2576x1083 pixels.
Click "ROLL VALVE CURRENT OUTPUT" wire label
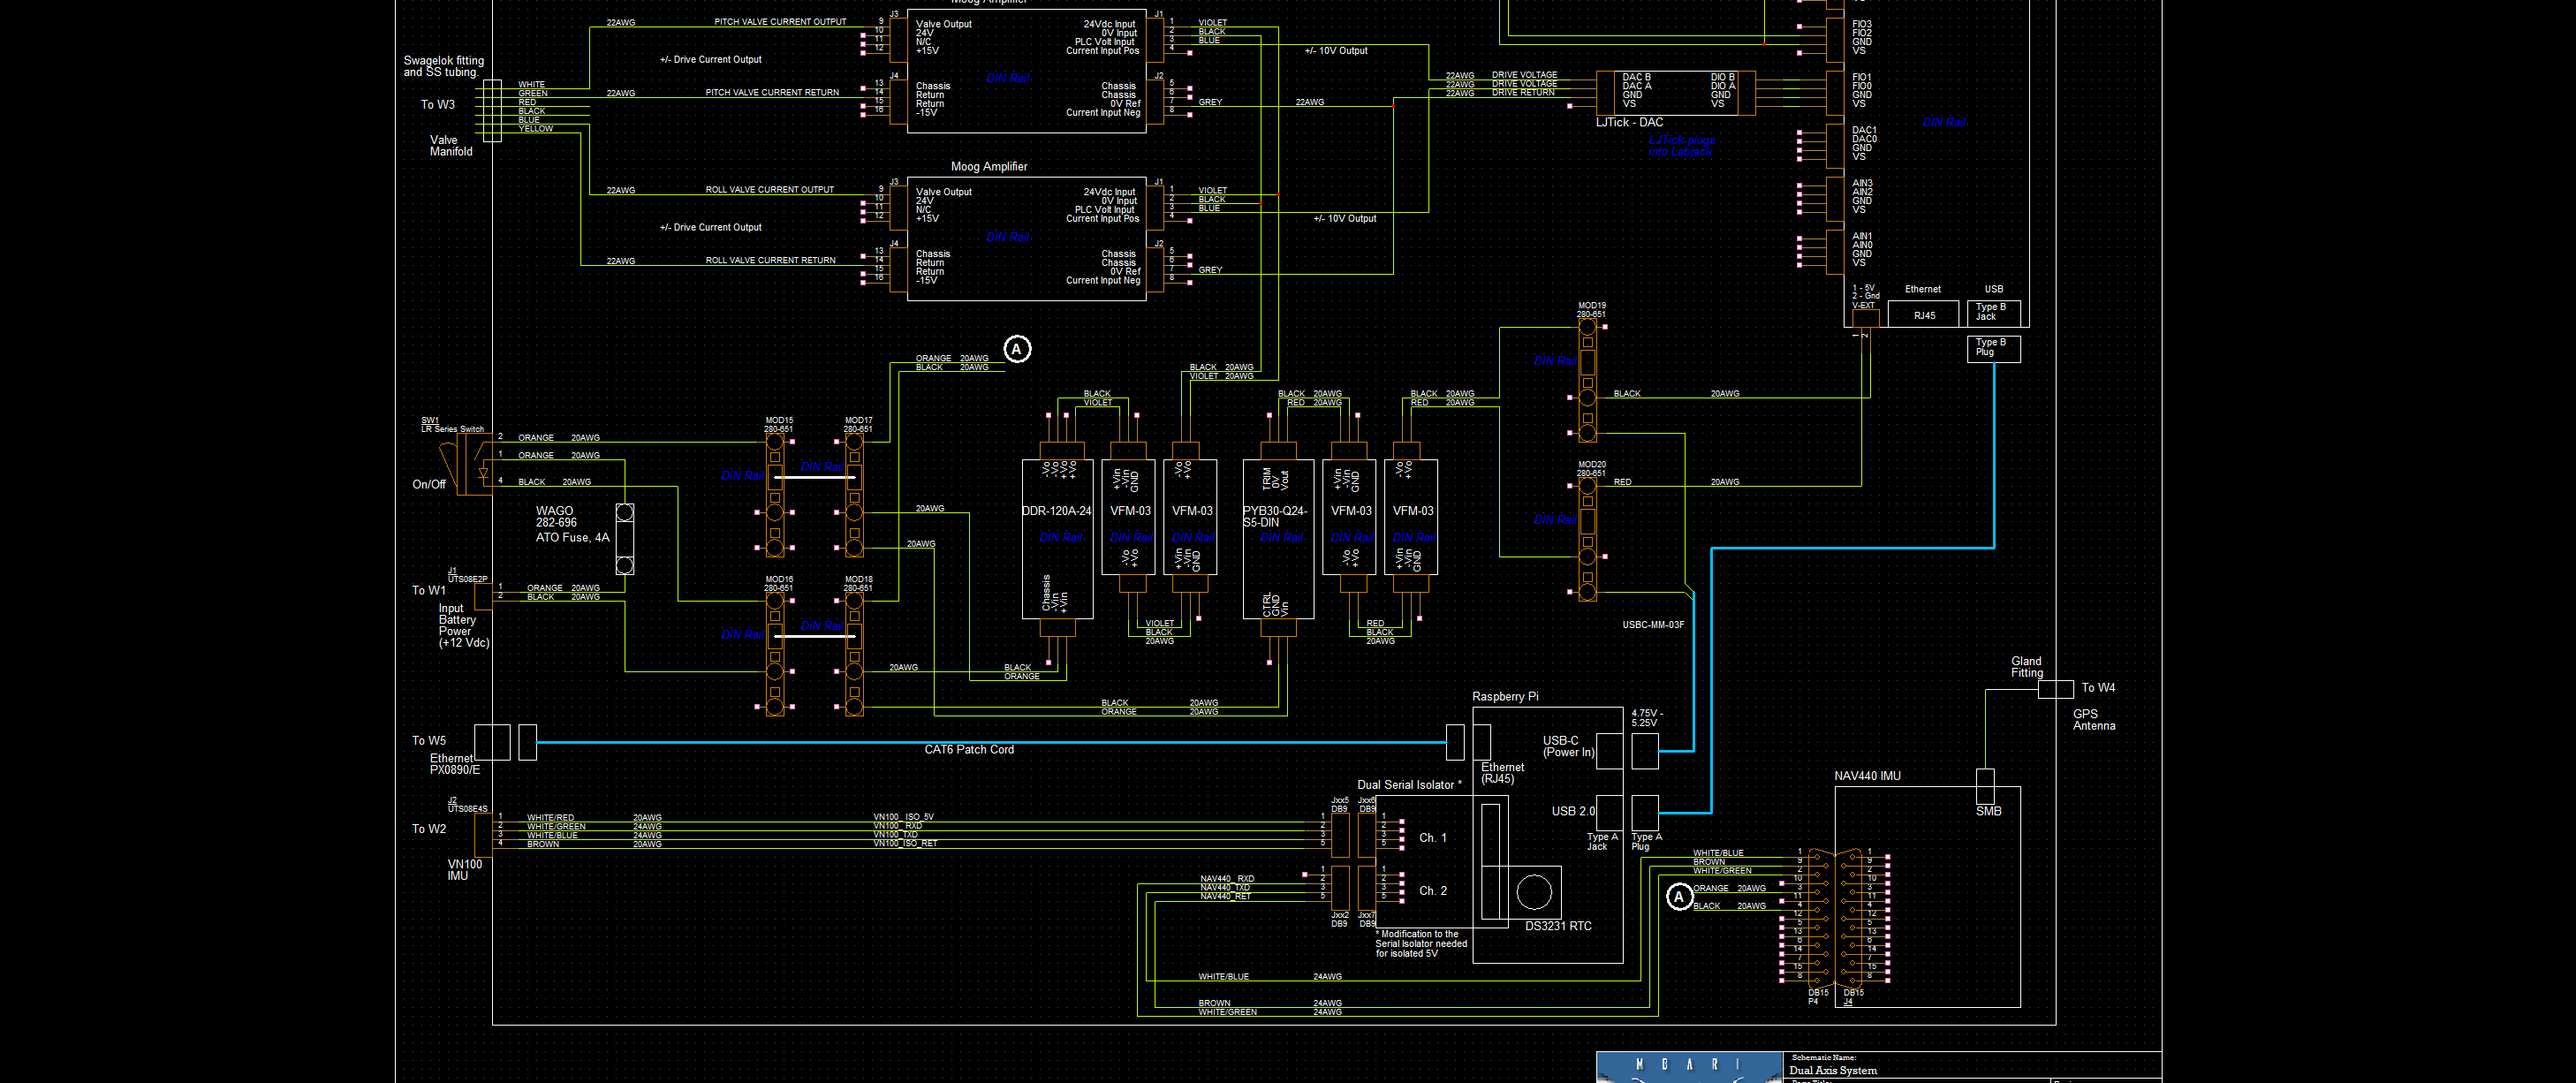click(x=770, y=190)
